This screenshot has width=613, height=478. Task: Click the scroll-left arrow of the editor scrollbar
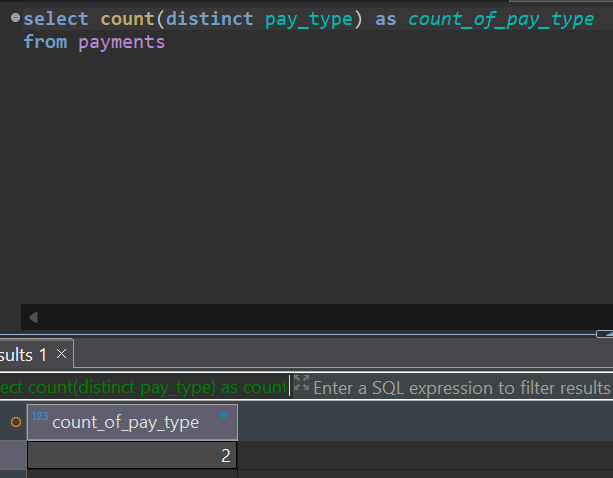click(34, 317)
